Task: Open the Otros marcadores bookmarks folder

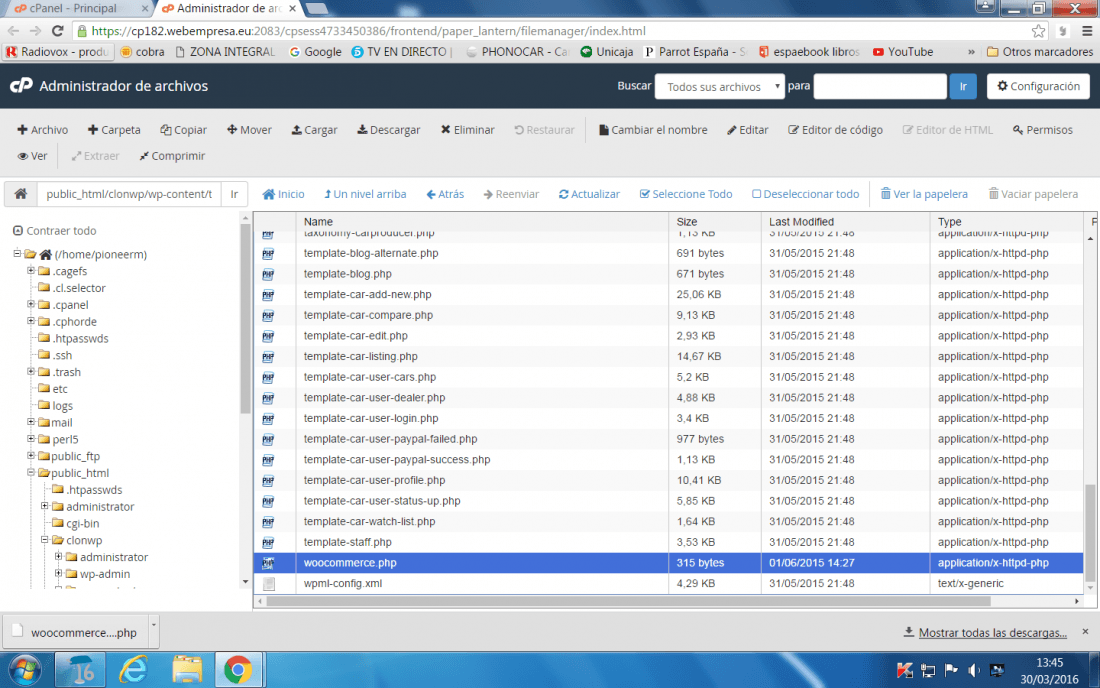Action: pos(1040,52)
